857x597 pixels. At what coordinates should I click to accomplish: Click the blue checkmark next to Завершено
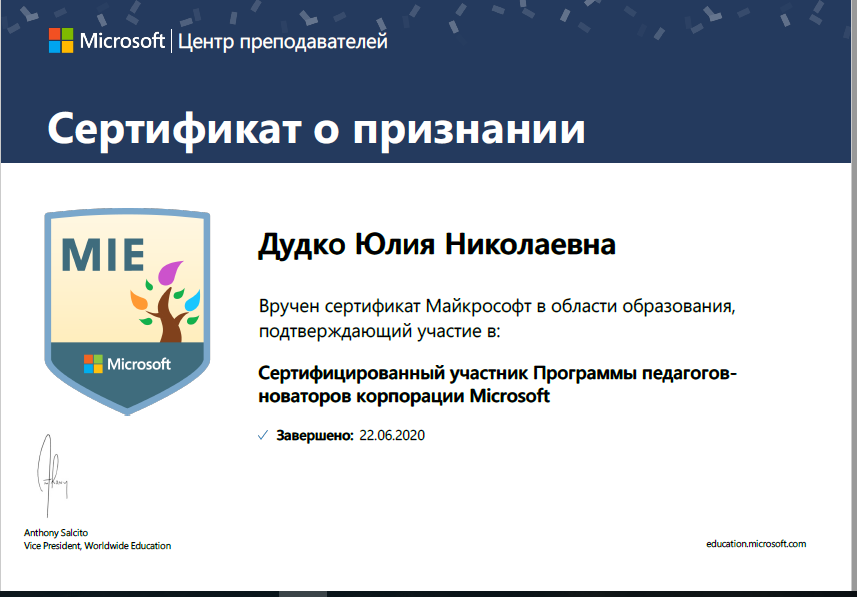coord(263,436)
